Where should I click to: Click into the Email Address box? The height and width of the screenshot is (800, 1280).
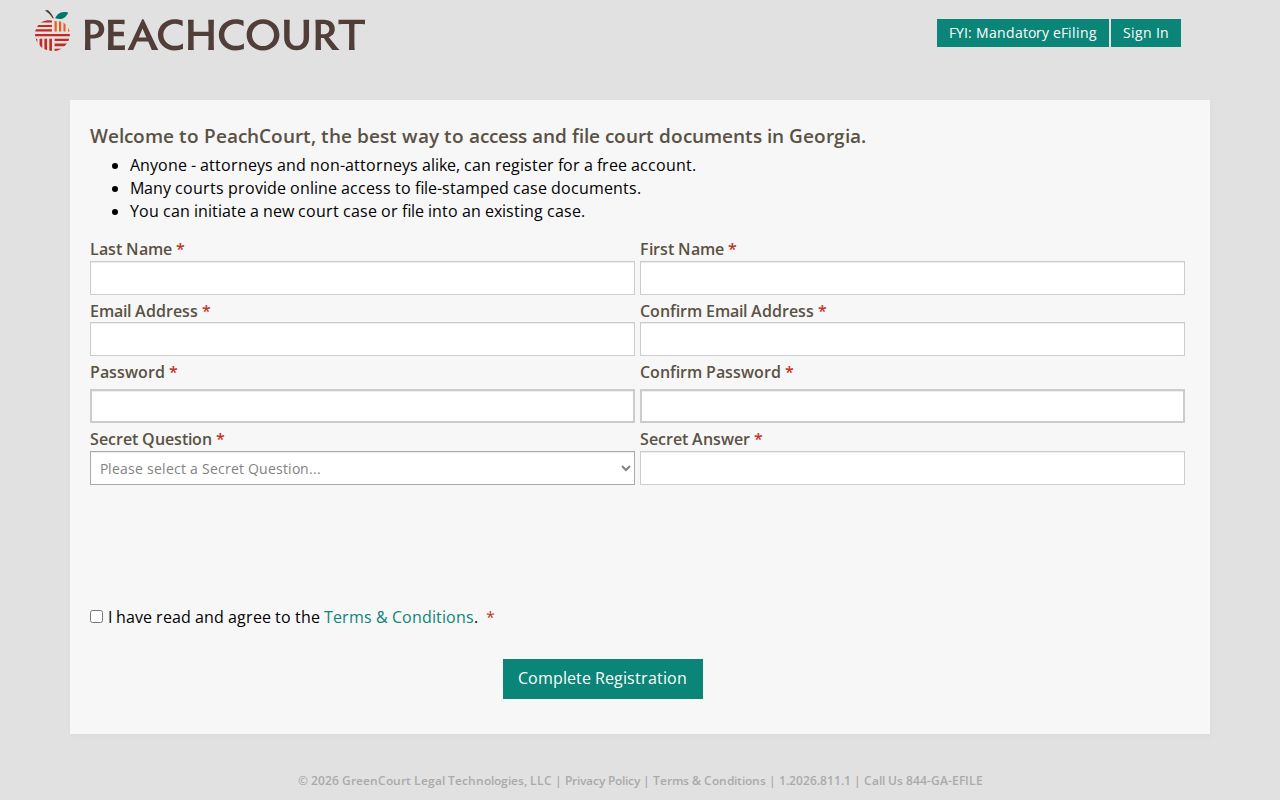(362, 339)
